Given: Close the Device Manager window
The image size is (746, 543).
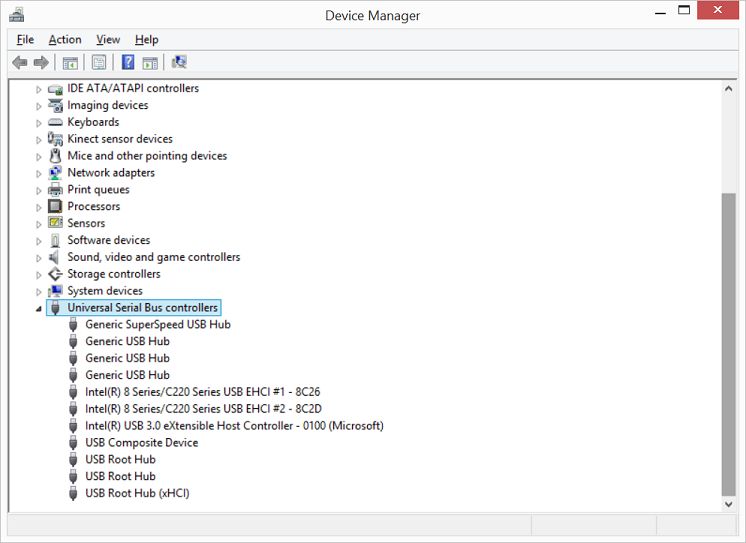Looking at the screenshot, I should (718, 10).
